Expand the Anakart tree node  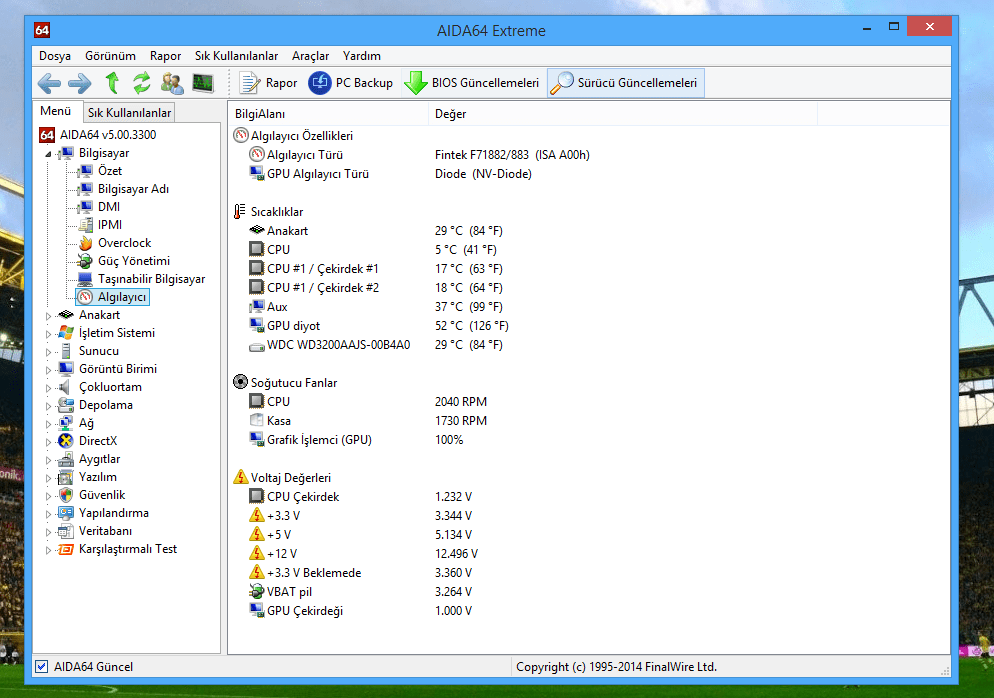pyautogui.click(x=48, y=315)
